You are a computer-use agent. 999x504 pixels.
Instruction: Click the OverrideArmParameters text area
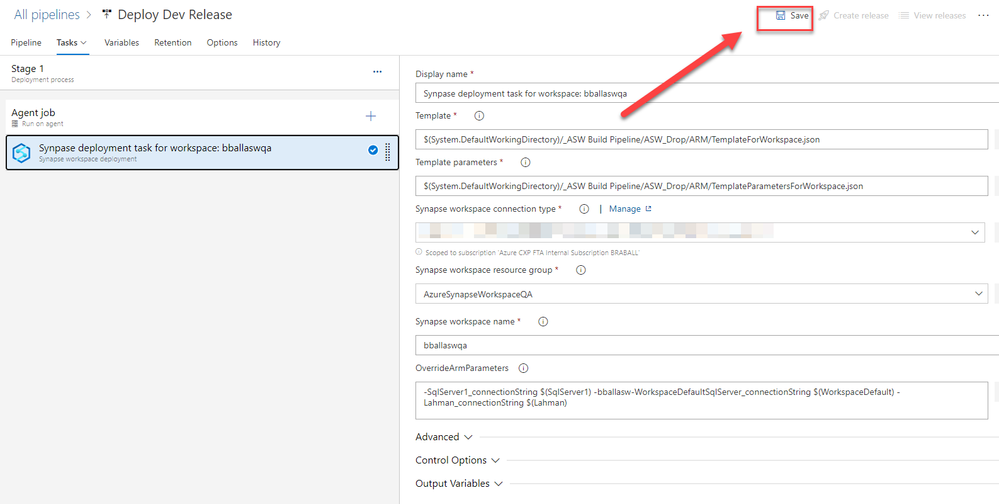(x=701, y=400)
